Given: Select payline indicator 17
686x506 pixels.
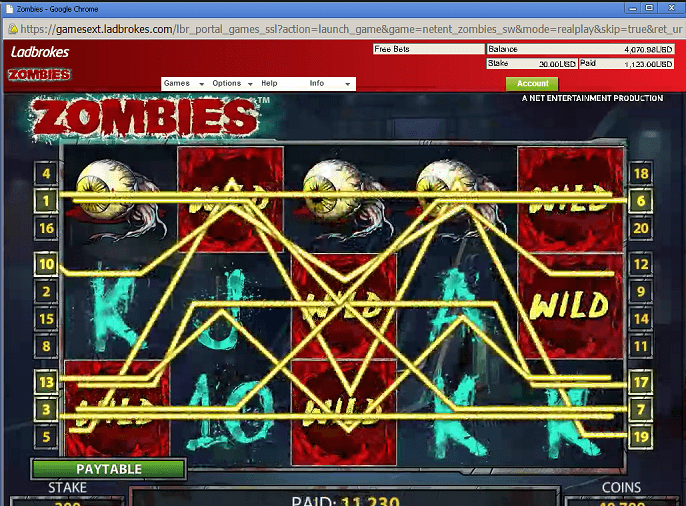Looking at the screenshot, I should (641, 382).
